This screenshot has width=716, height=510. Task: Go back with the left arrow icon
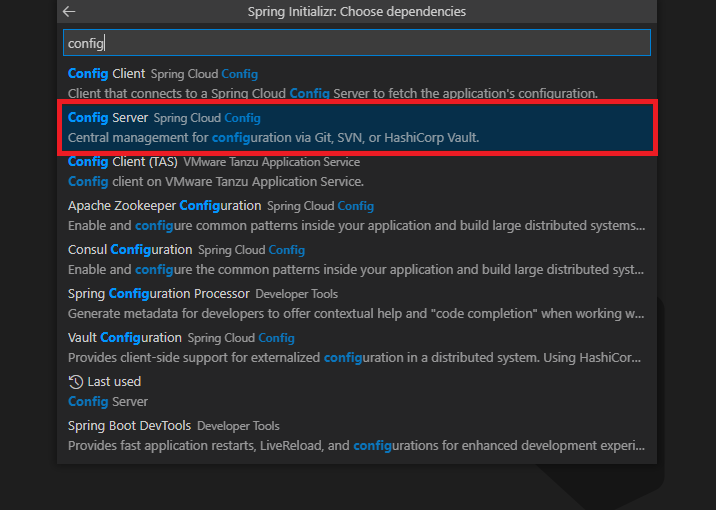[69, 11]
